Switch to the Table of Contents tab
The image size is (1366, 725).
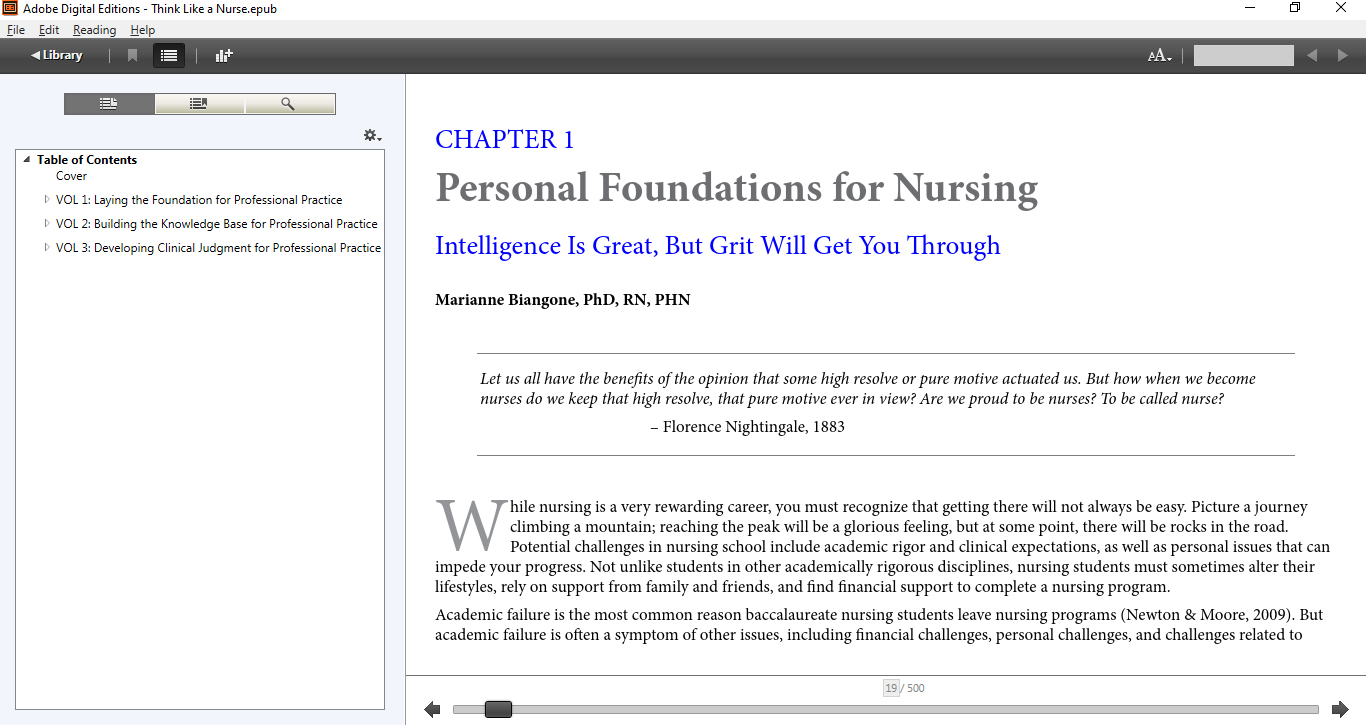tap(109, 104)
